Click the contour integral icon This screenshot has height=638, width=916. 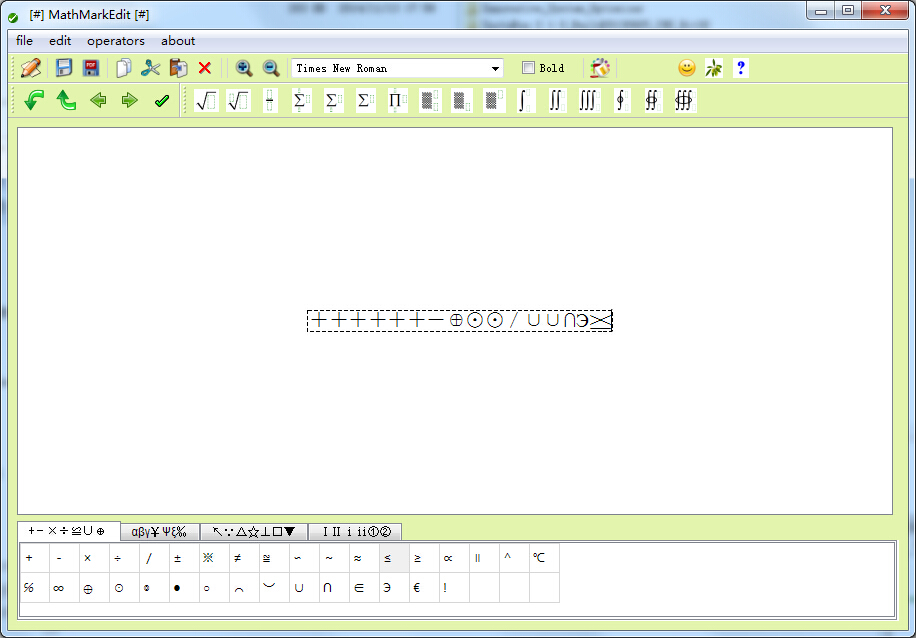(621, 100)
